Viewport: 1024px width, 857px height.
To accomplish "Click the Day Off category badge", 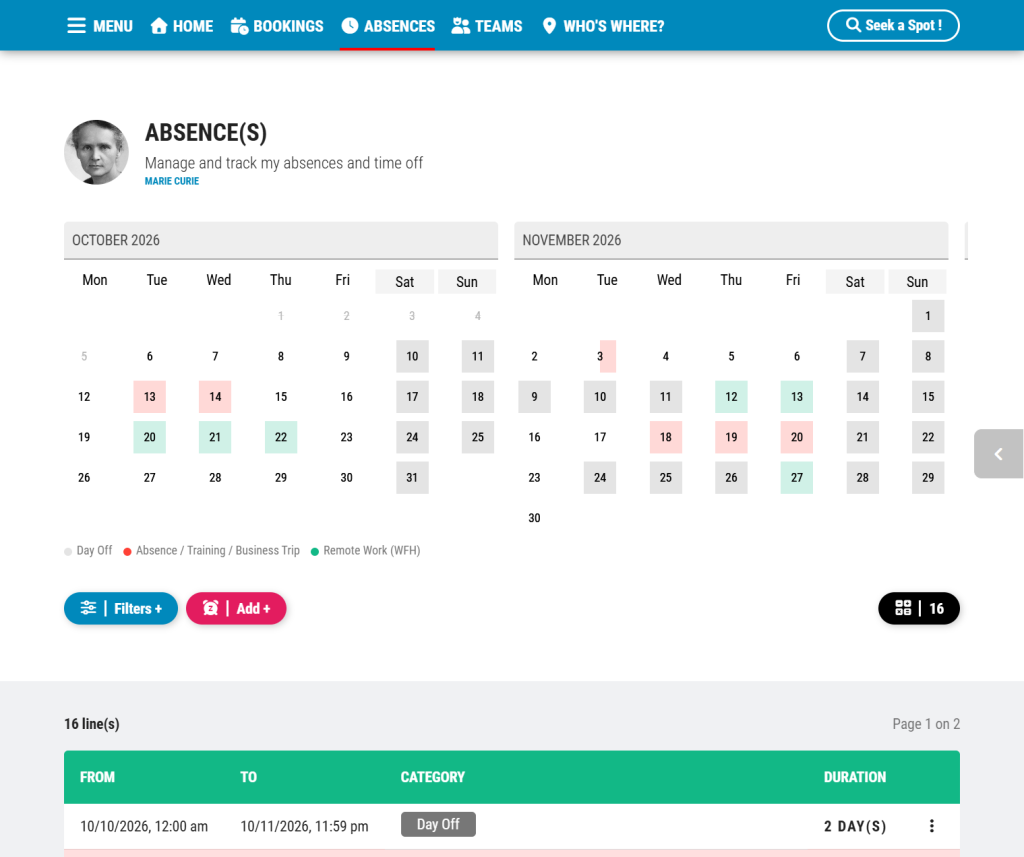I will pyautogui.click(x=438, y=824).
